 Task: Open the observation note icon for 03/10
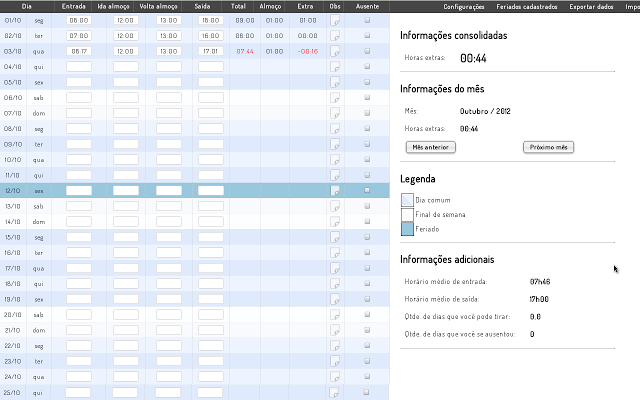[x=336, y=50]
